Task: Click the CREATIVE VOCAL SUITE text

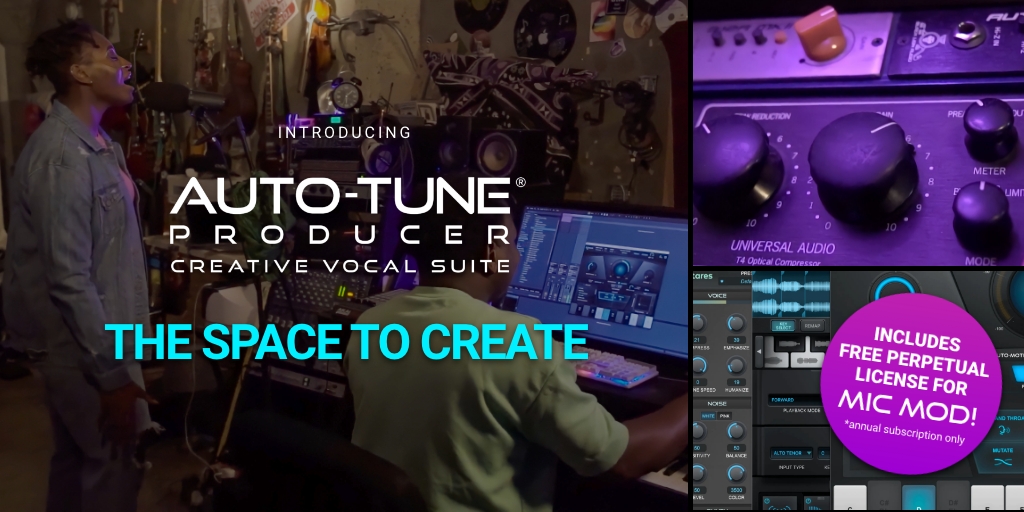Action: (x=340, y=265)
